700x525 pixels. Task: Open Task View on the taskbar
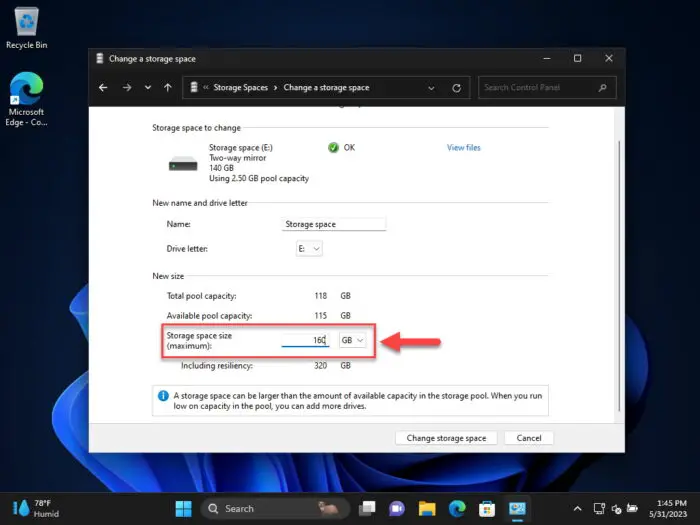click(367, 508)
